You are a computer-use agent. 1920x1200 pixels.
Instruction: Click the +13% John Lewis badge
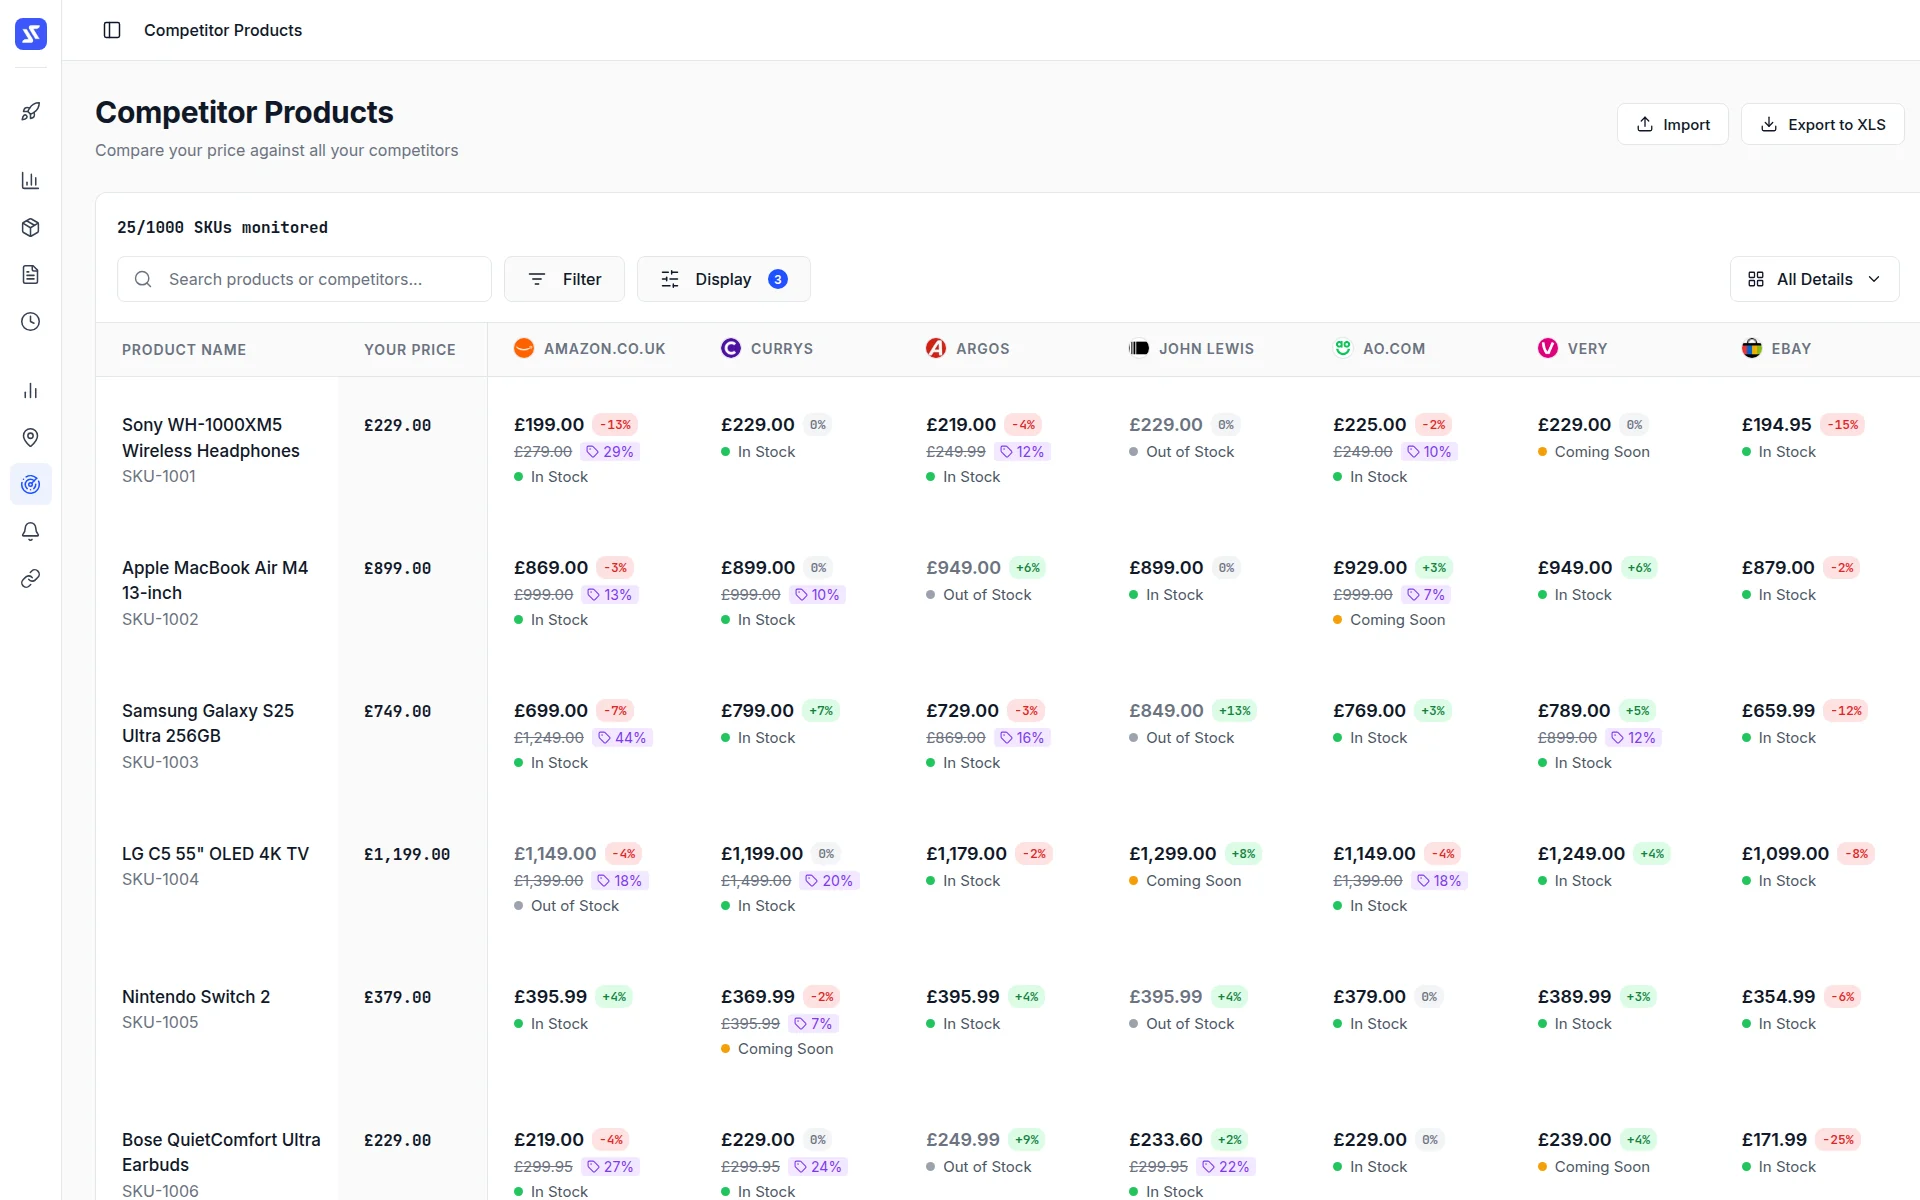pyautogui.click(x=1235, y=711)
